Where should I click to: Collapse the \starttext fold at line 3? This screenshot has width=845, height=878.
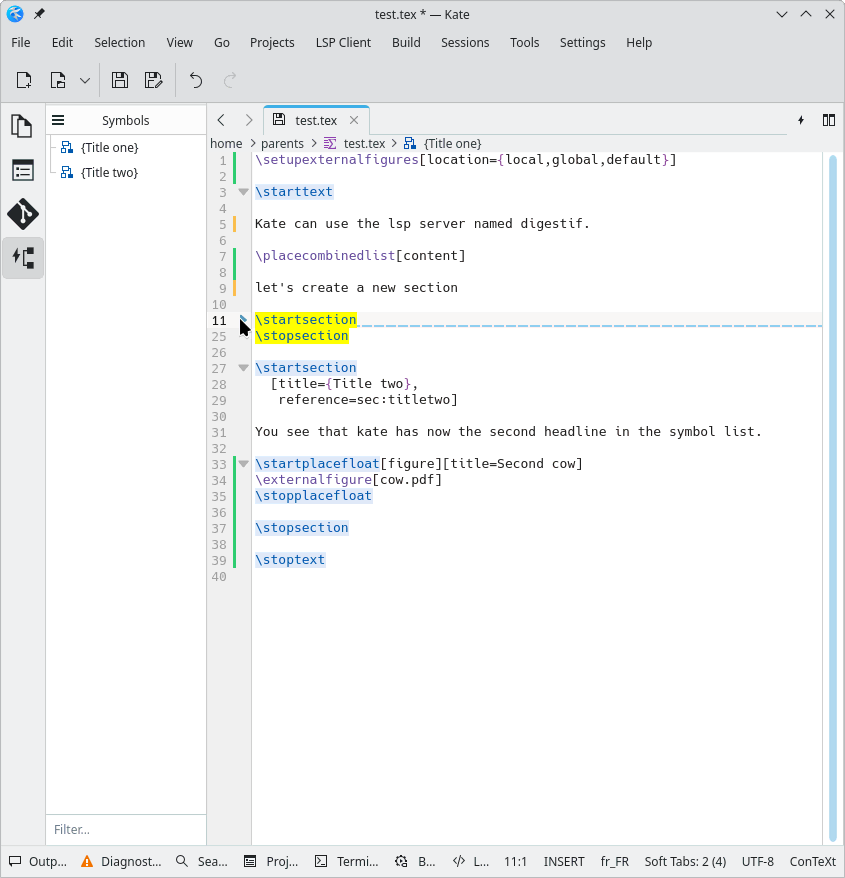tap(243, 192)
